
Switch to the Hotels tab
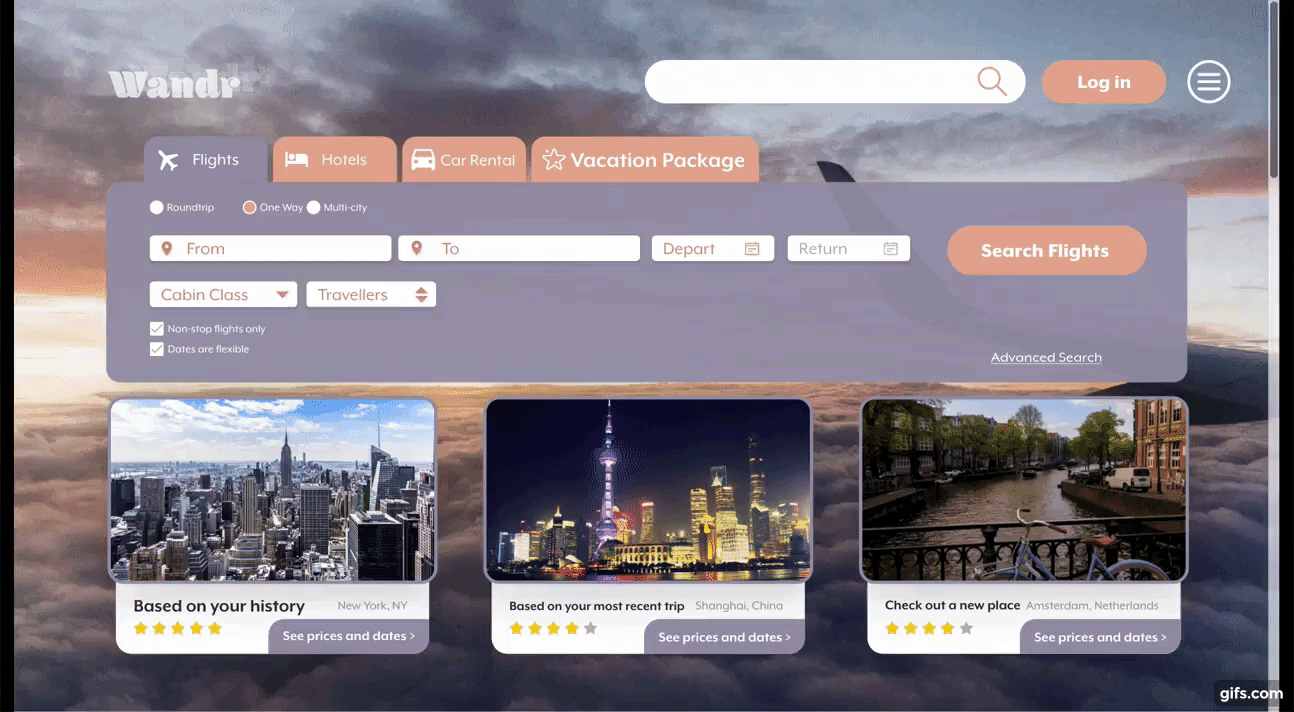point(335,160)
